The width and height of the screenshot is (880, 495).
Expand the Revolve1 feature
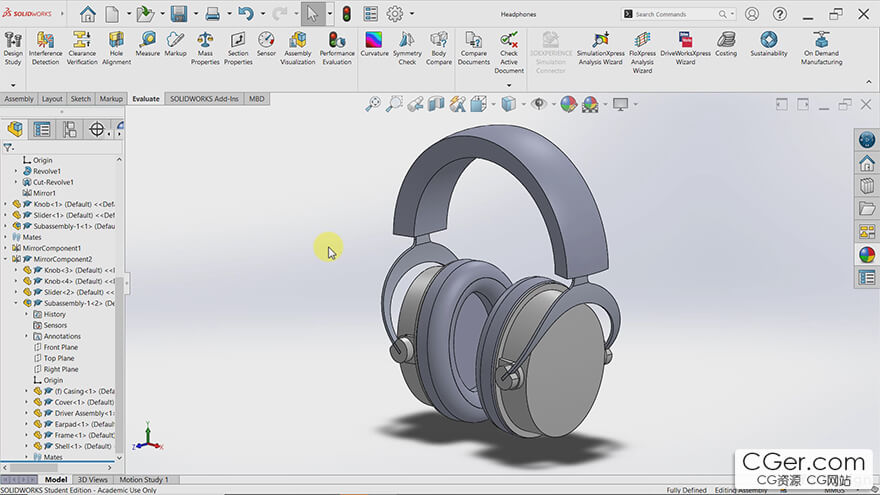(x=16, y=171)
